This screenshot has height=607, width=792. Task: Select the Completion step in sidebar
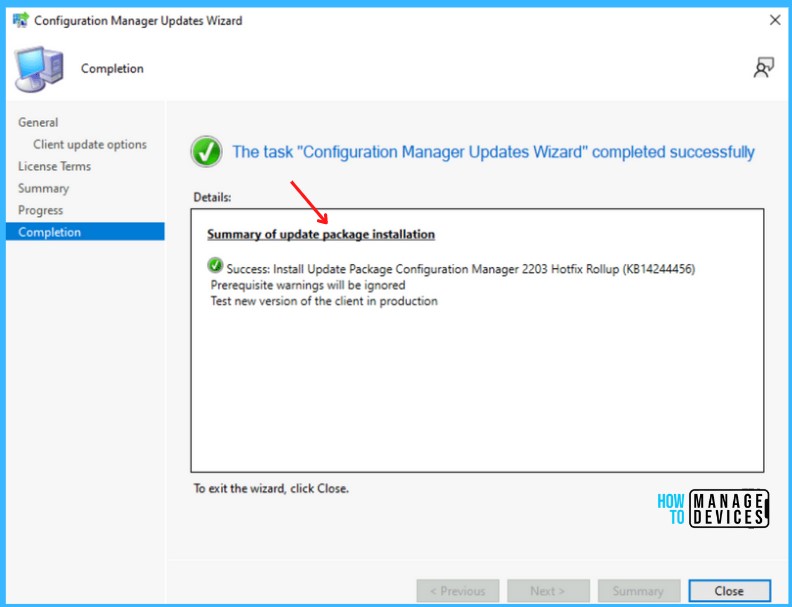(85, 232)
